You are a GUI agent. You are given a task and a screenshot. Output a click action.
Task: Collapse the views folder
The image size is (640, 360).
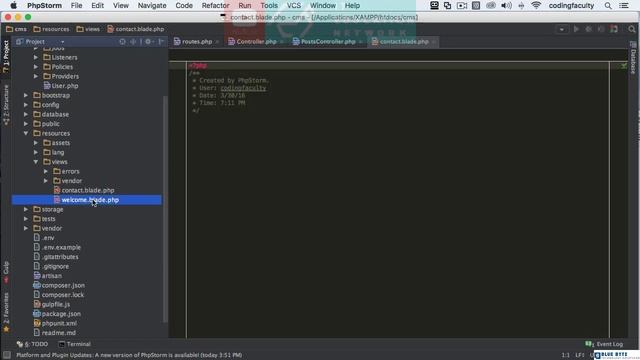pos(36,162)
